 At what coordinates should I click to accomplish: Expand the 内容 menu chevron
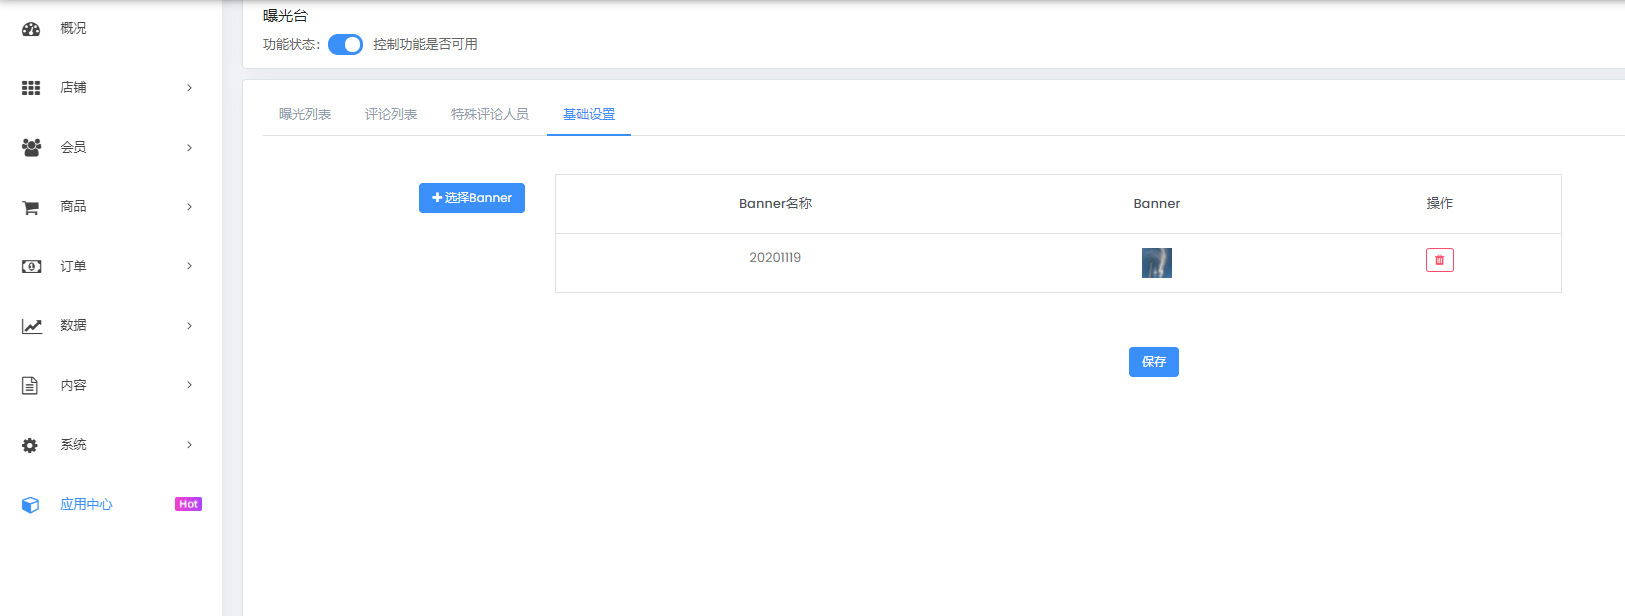(189, 385)
